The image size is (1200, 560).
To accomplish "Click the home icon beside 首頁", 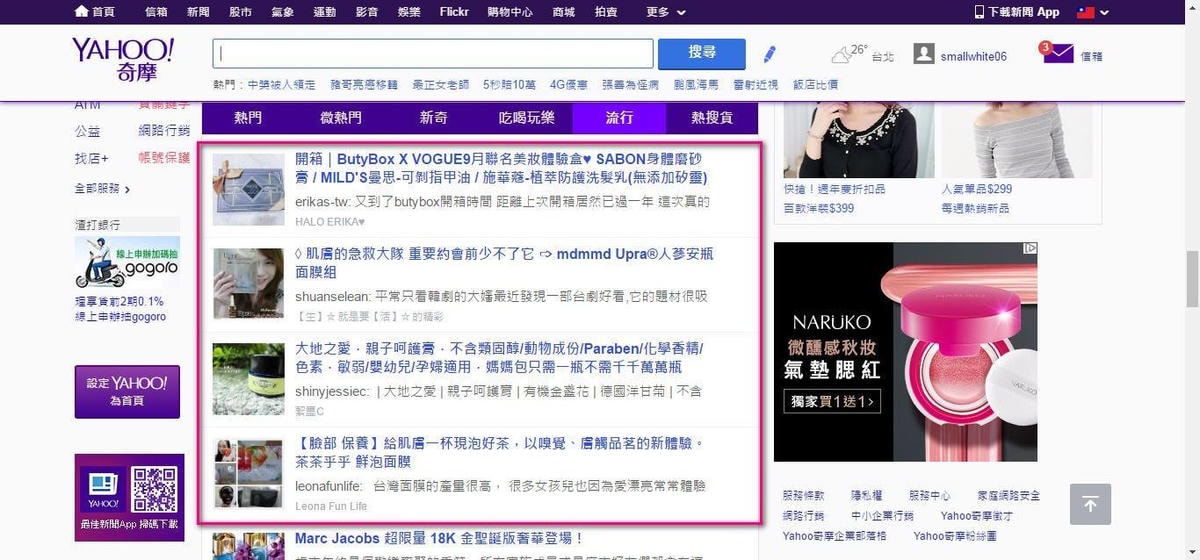I will (x=81, y=12).
